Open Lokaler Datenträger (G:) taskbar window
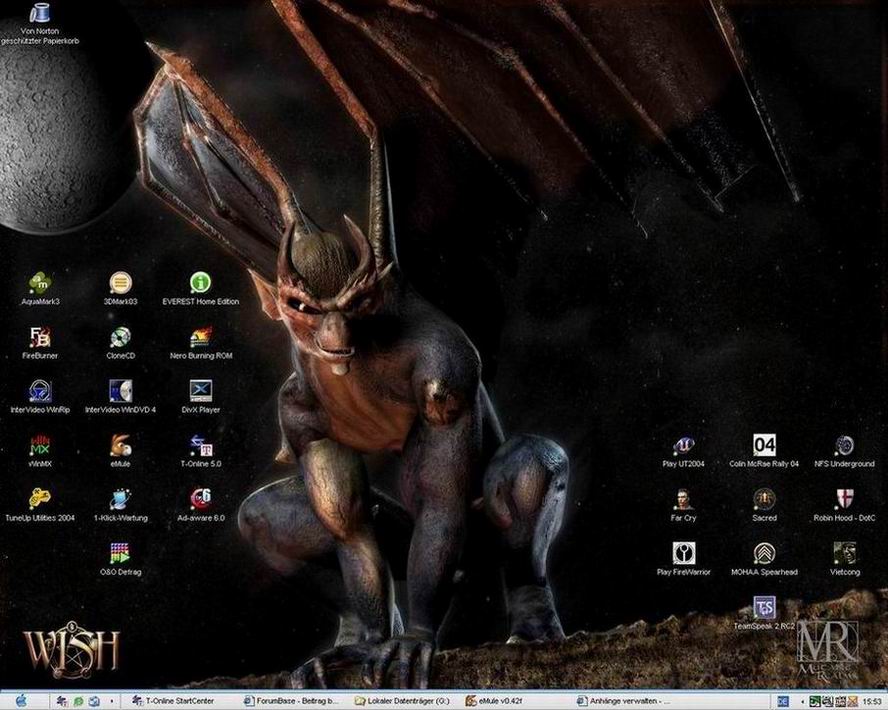Viewport: 888px width, 710px height. point(402,701)
